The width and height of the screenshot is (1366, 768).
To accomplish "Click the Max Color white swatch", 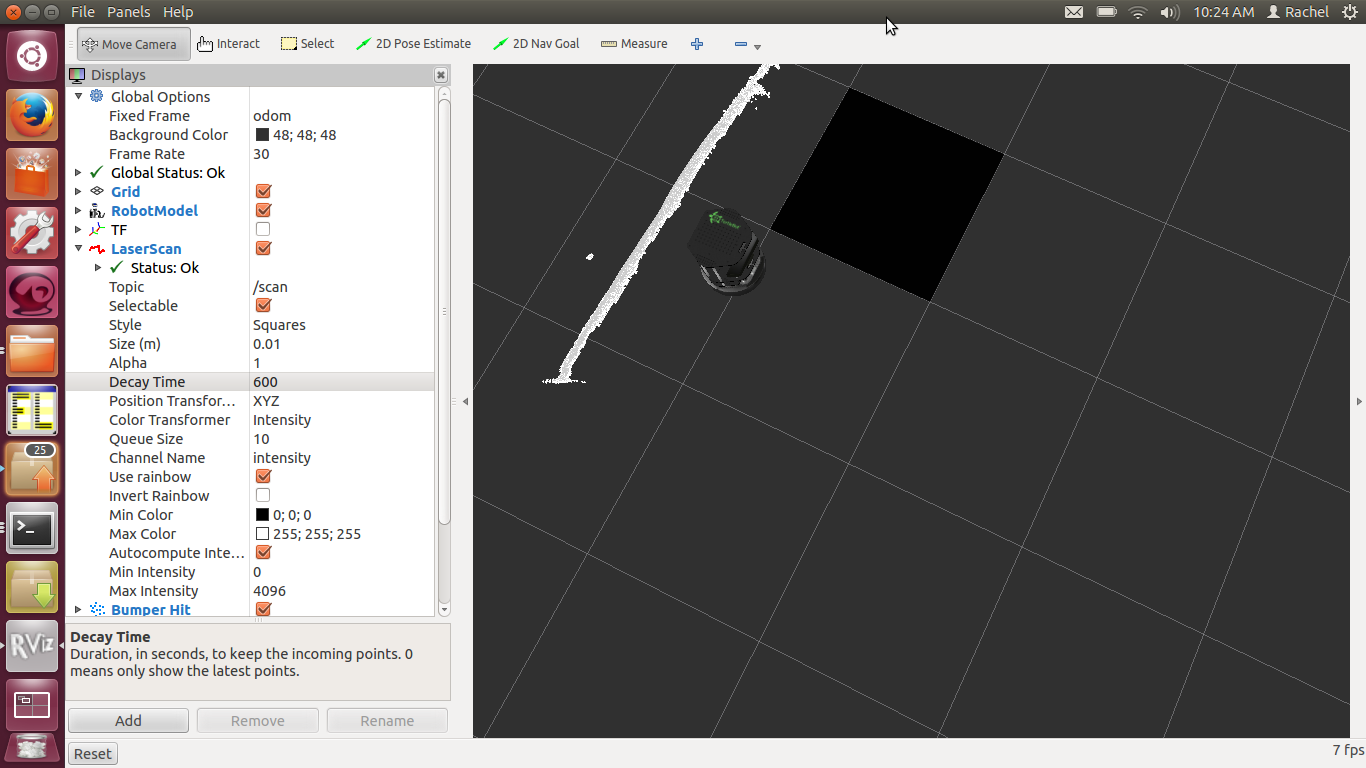I will (x=262, y=534).
